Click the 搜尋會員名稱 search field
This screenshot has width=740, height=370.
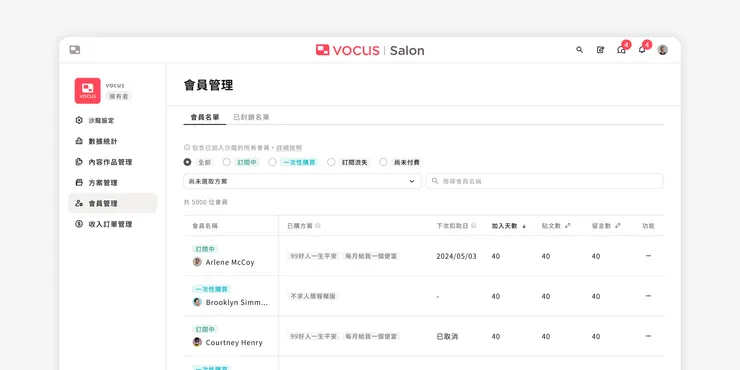pos(545,181)
